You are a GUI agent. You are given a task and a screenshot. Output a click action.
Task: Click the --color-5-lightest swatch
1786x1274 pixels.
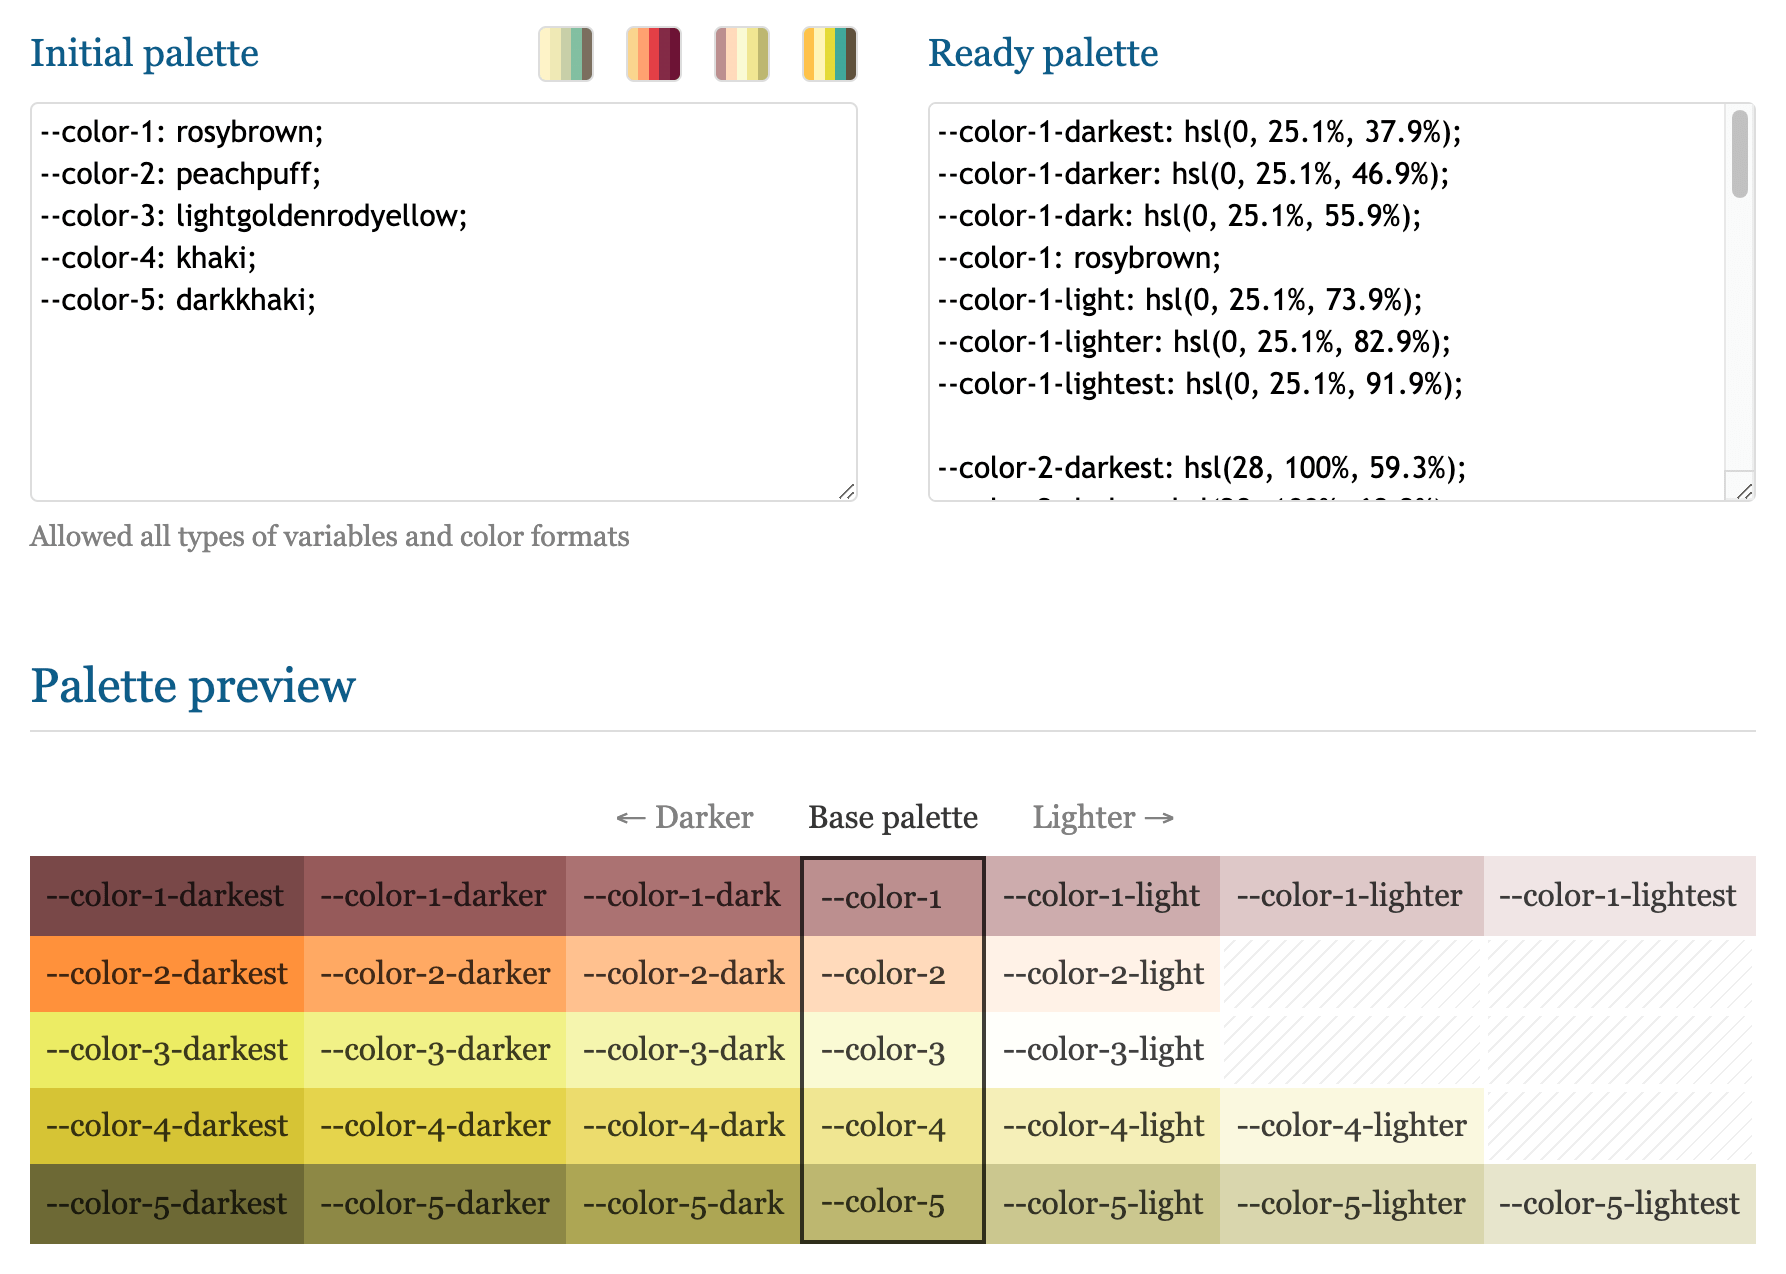point(1620,1204)
